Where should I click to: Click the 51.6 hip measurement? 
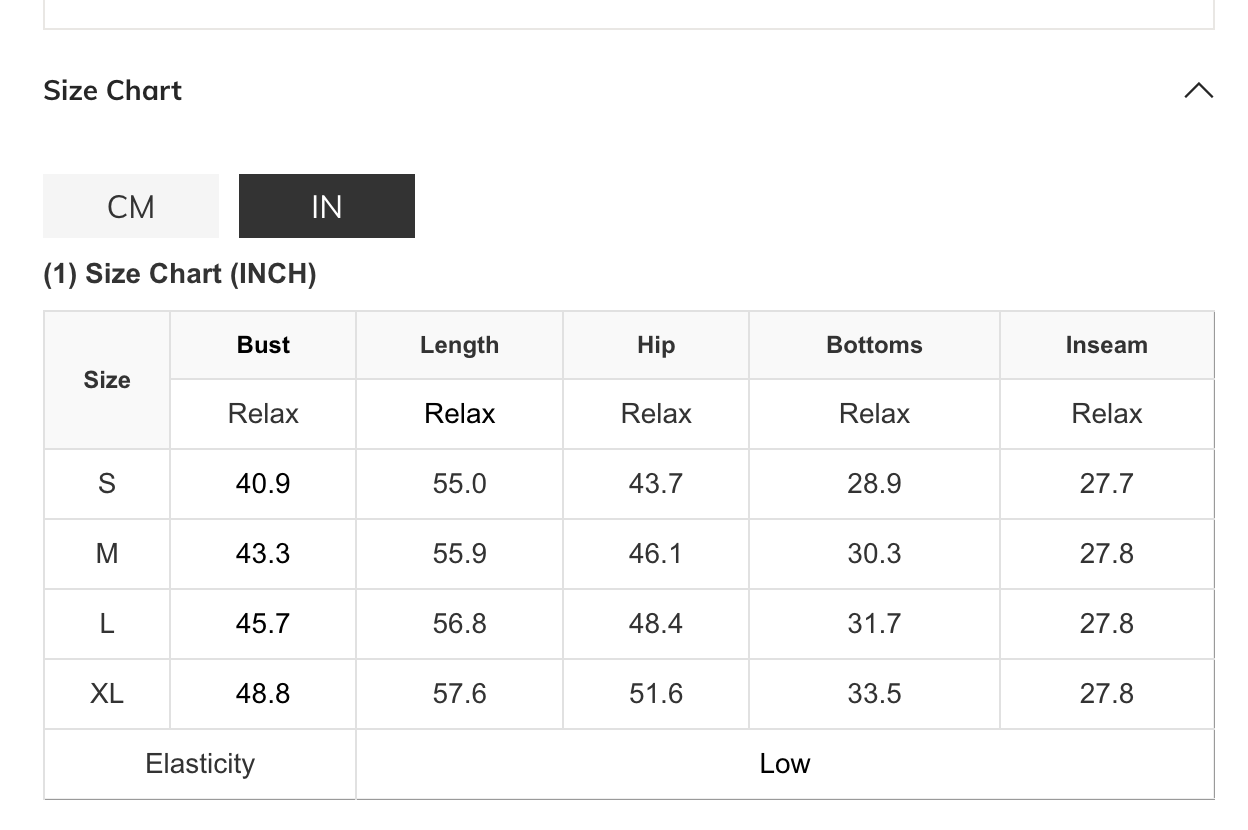[x=656, y=694]
